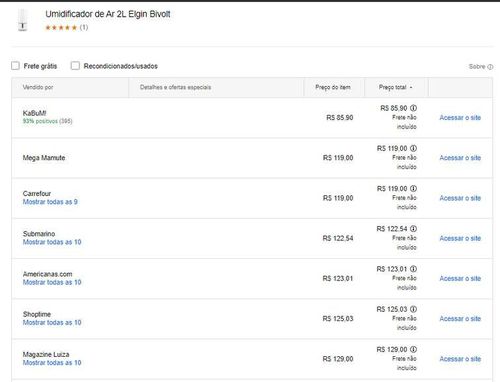Click Submarino item price R$ 122,54

pyautogui.click(x=338, y=238)
